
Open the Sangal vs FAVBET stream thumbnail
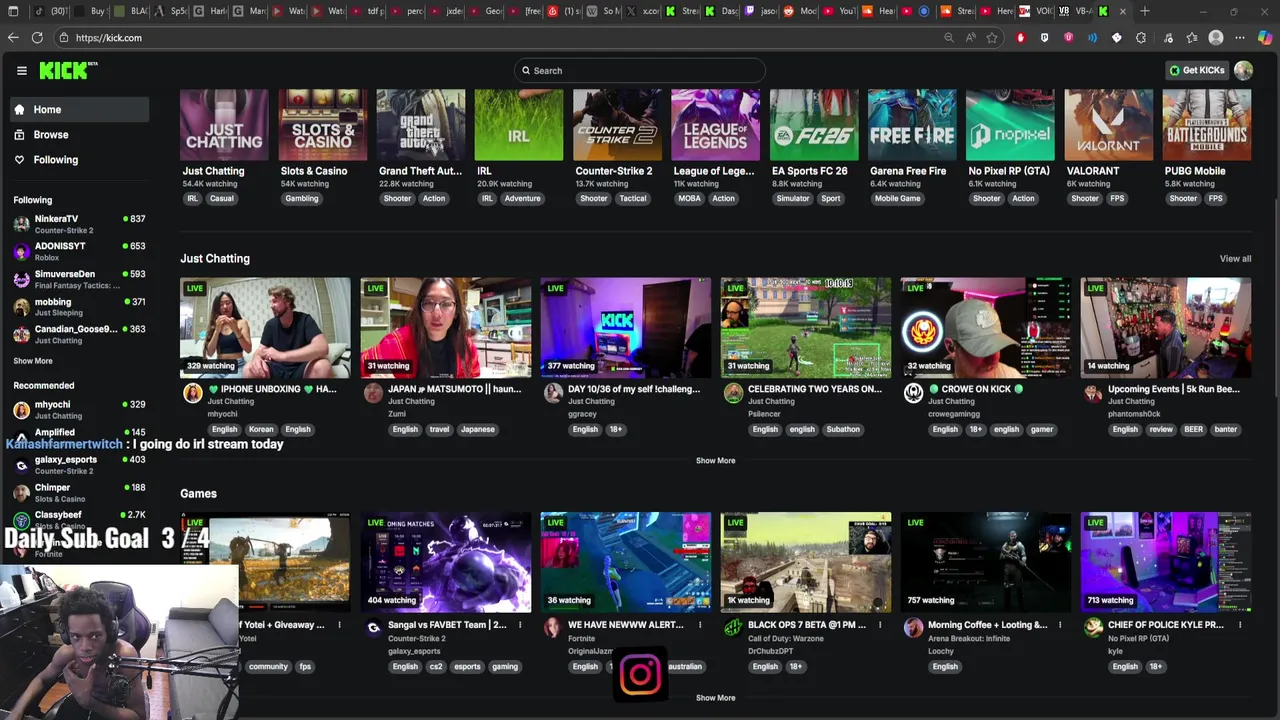point(445,562)
